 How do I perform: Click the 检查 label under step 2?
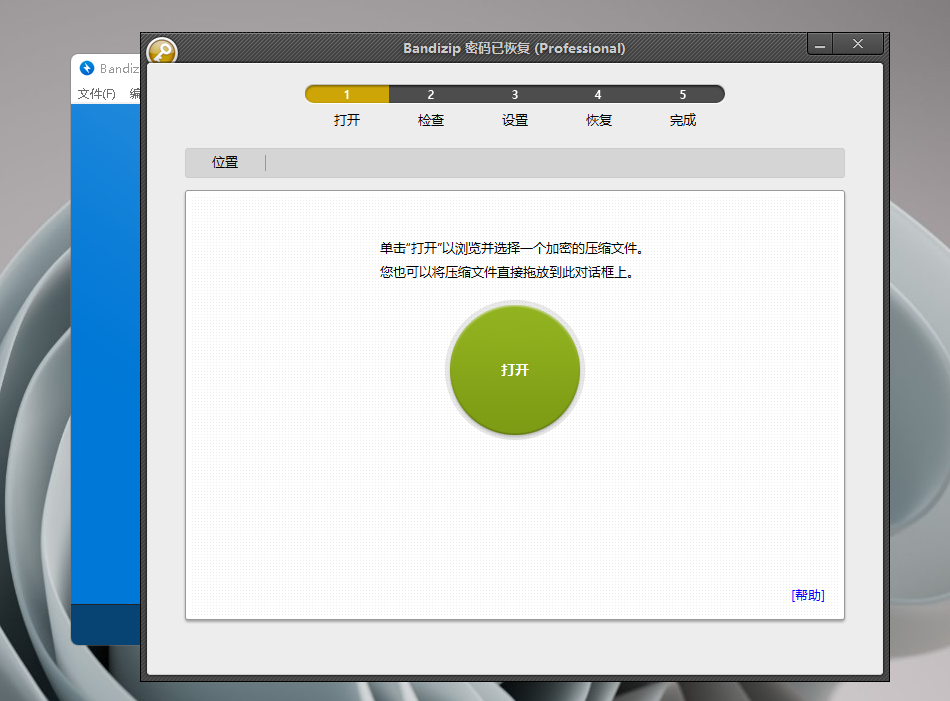pyautogui.click(x=431, y=120)
